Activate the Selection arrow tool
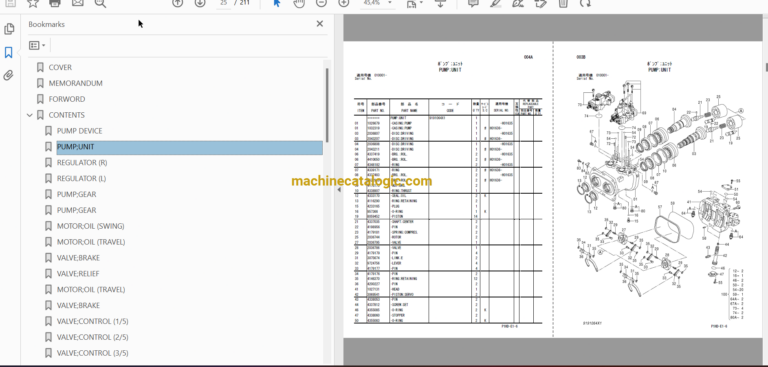The width and height of the screenshot is (768, 367). [277, 3]
